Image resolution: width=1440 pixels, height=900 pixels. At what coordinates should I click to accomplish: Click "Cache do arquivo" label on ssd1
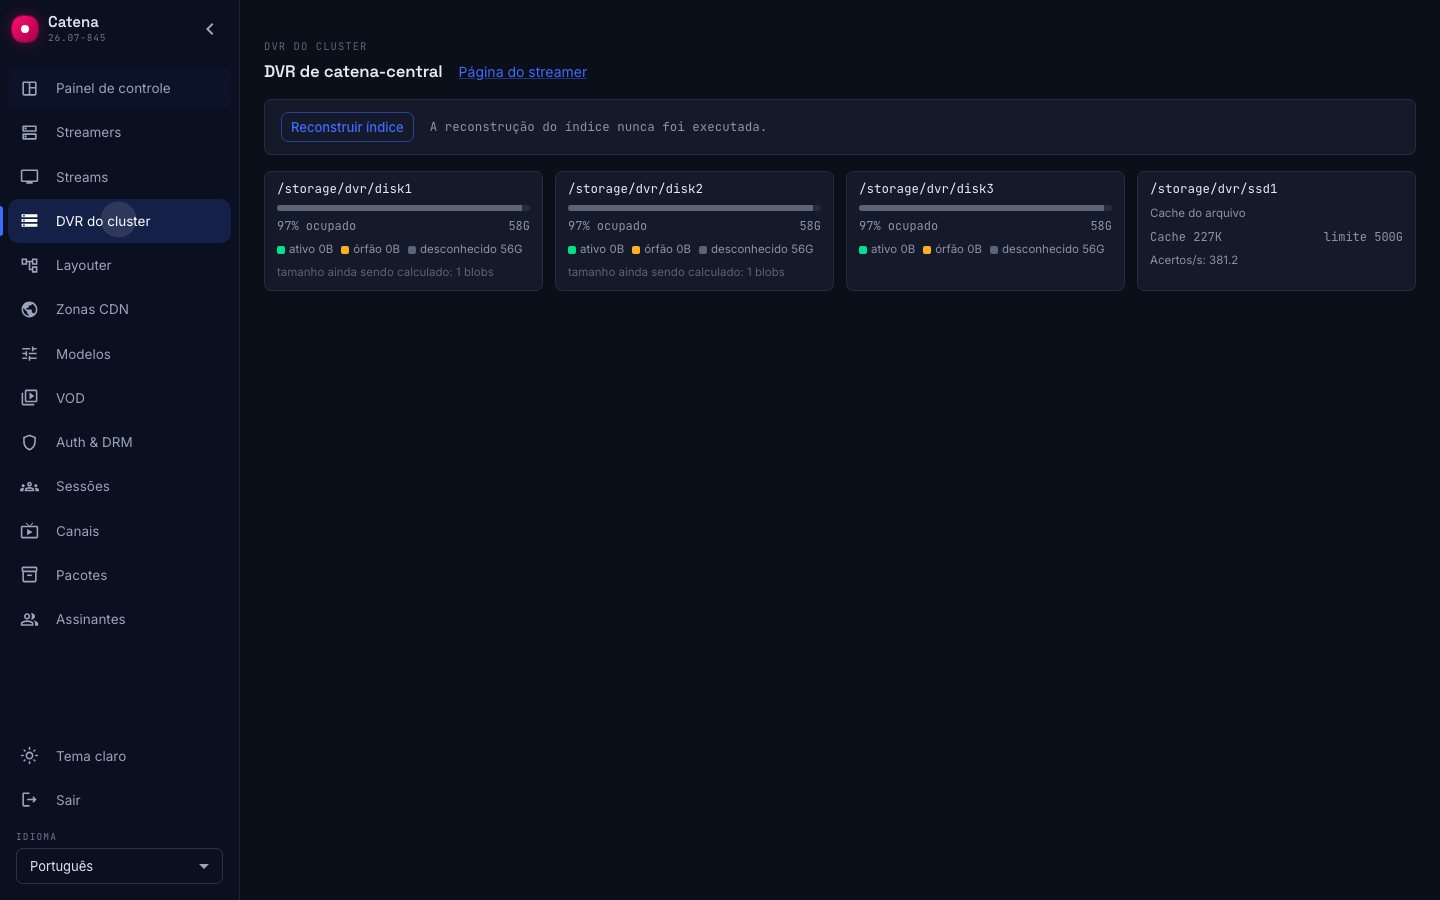point(1197,213)
